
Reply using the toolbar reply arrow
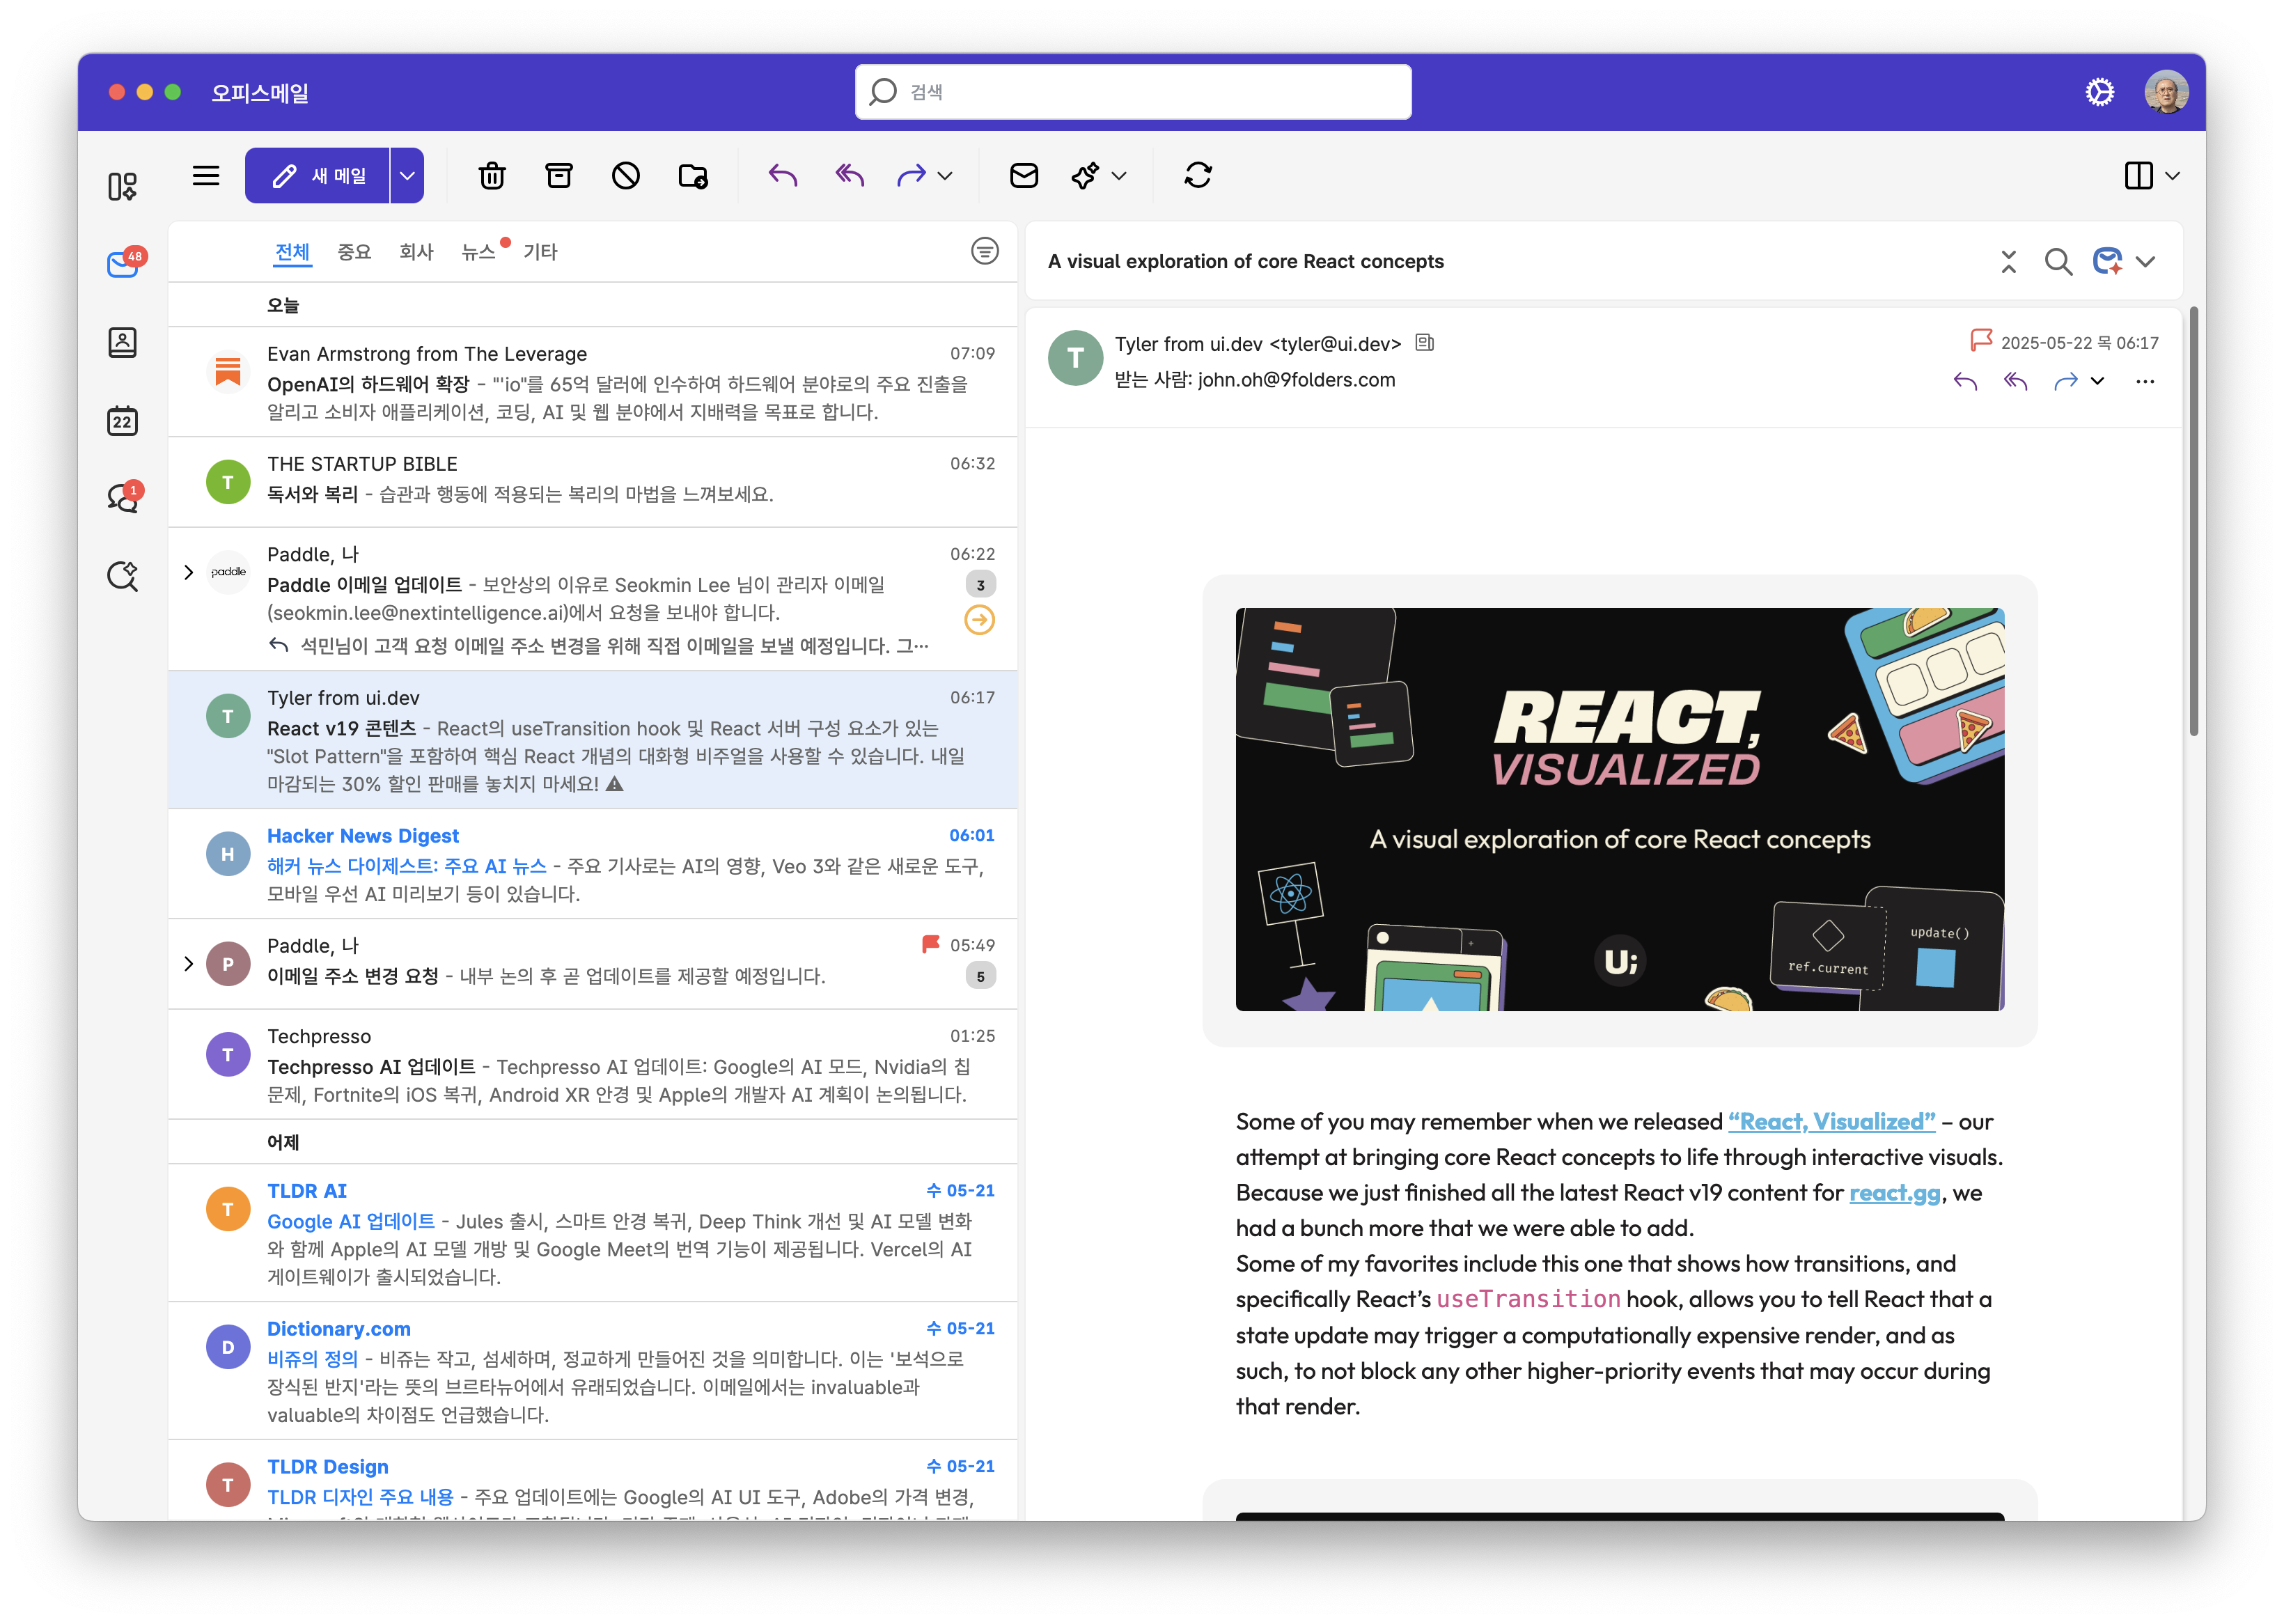point(783,176)
